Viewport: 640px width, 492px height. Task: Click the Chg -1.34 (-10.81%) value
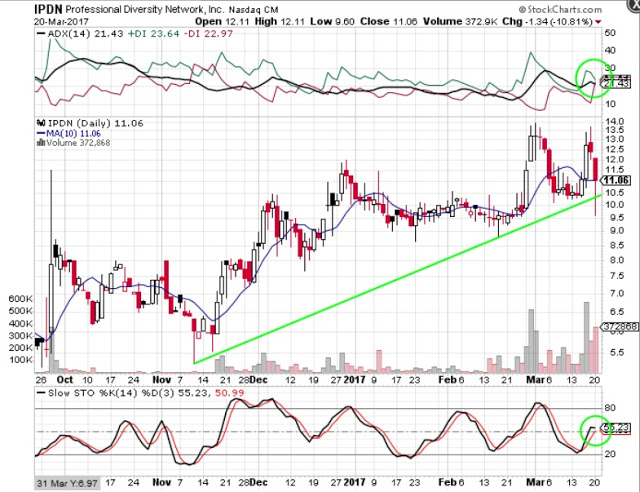click(547, 22)
